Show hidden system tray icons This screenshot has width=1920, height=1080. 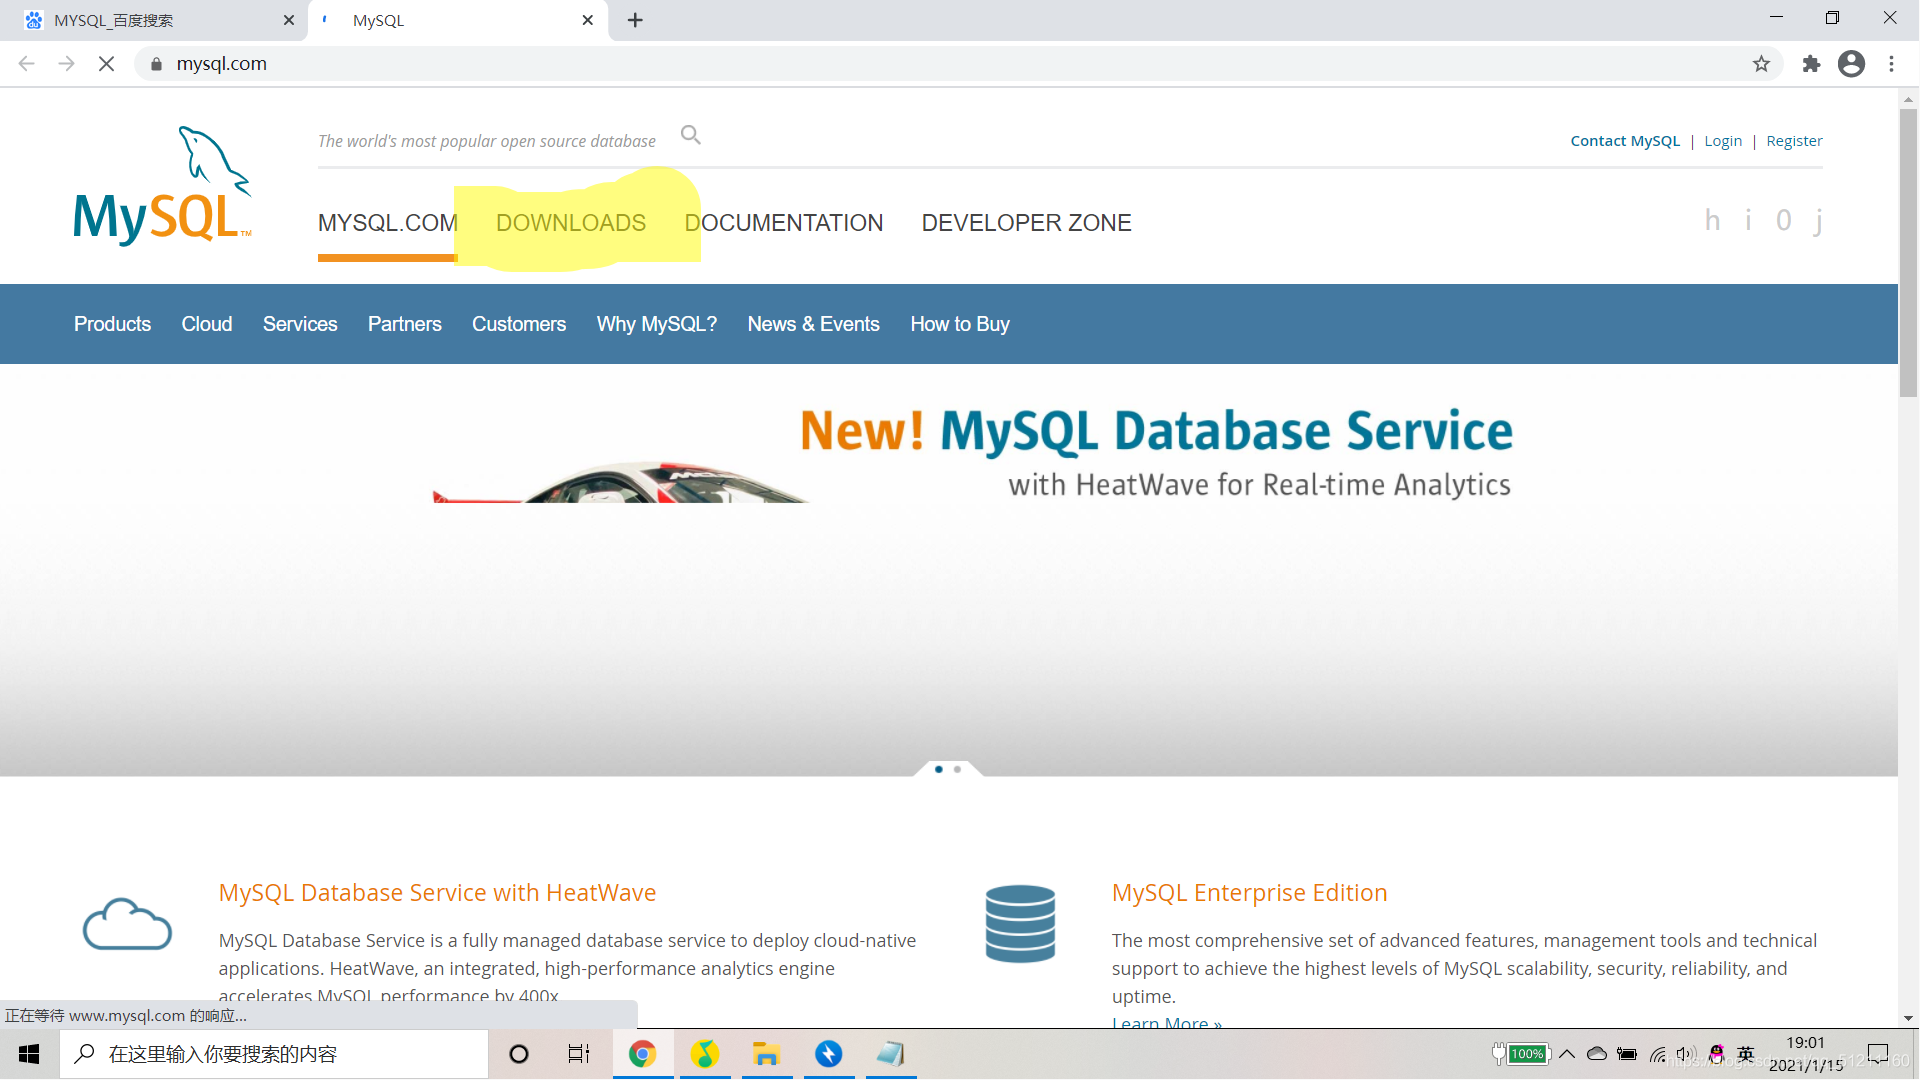coord(1567,1054)
